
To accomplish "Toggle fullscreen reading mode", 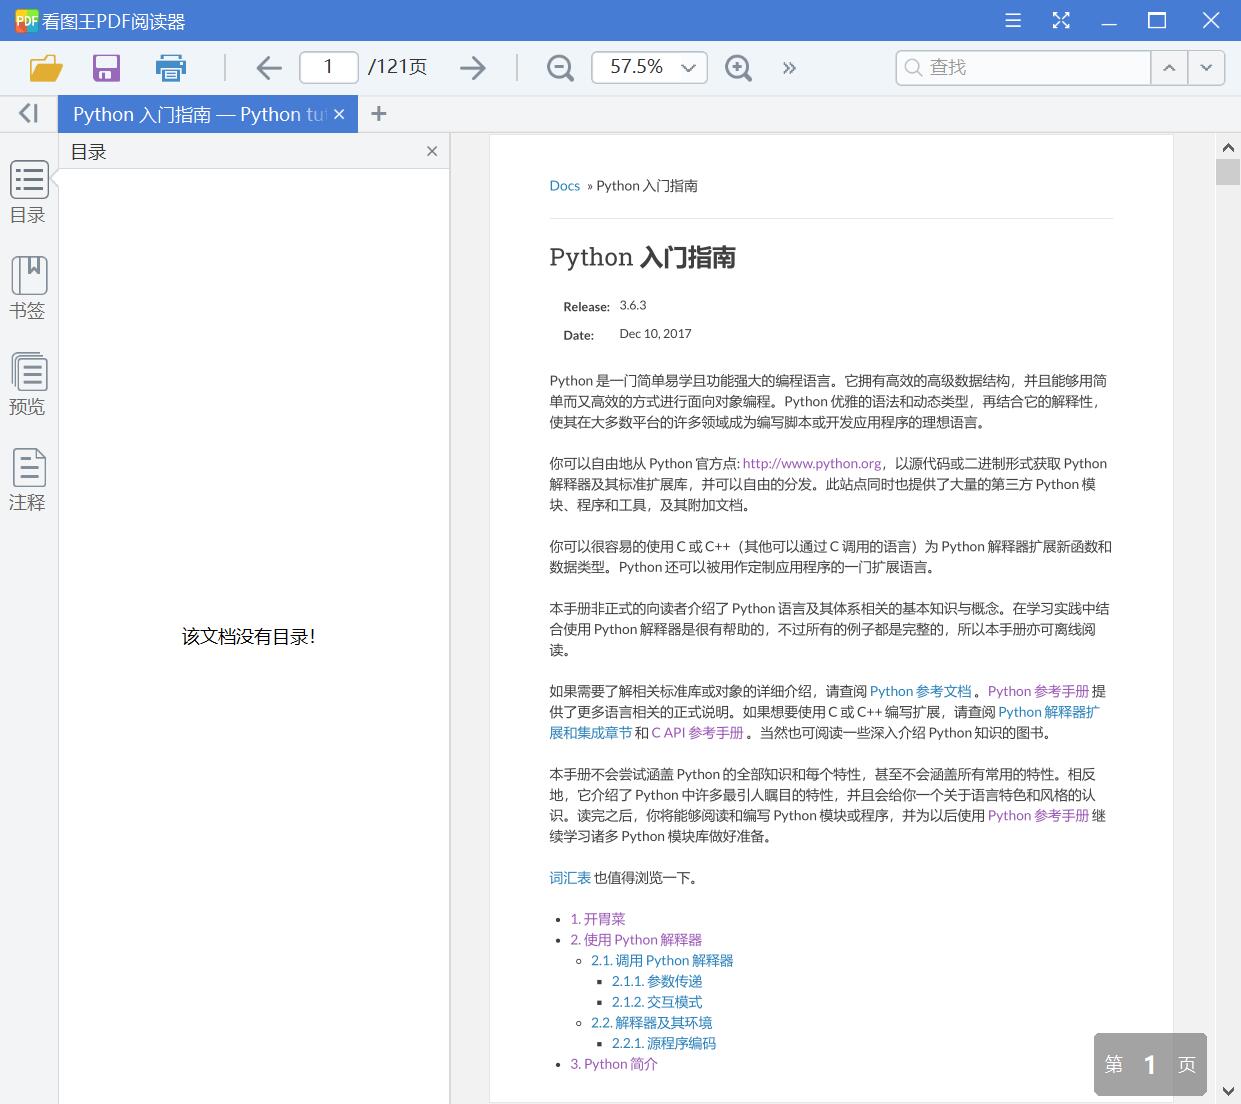I will [1061, 20].
